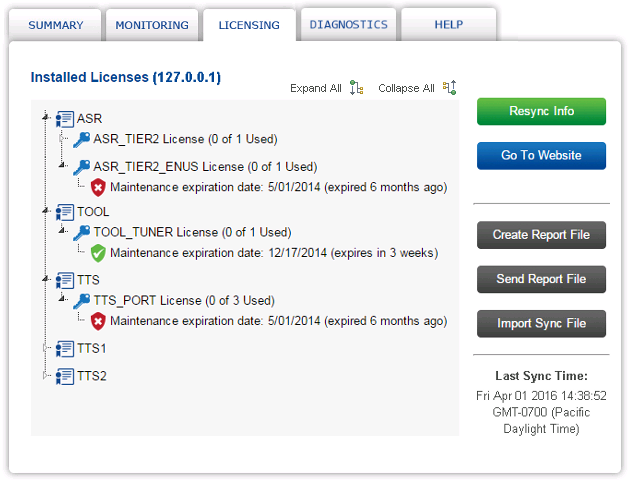Click the Collapse All tree icon
630x482 pixels.
(449, 88)
